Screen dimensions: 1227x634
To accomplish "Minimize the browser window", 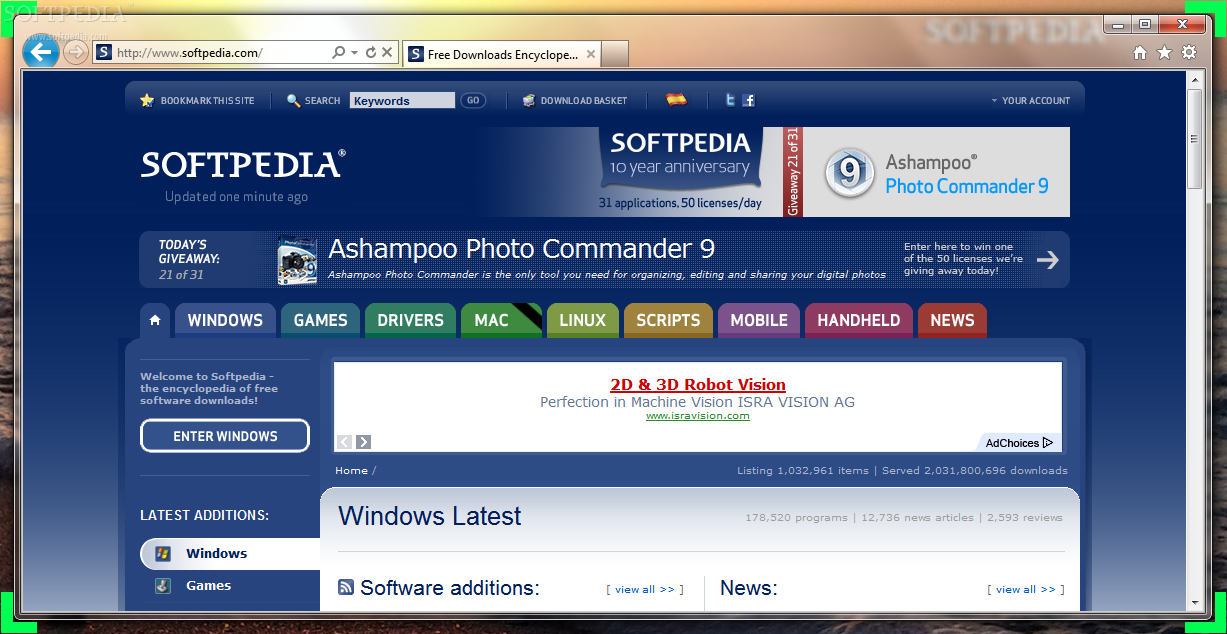I will [1118, 24].
